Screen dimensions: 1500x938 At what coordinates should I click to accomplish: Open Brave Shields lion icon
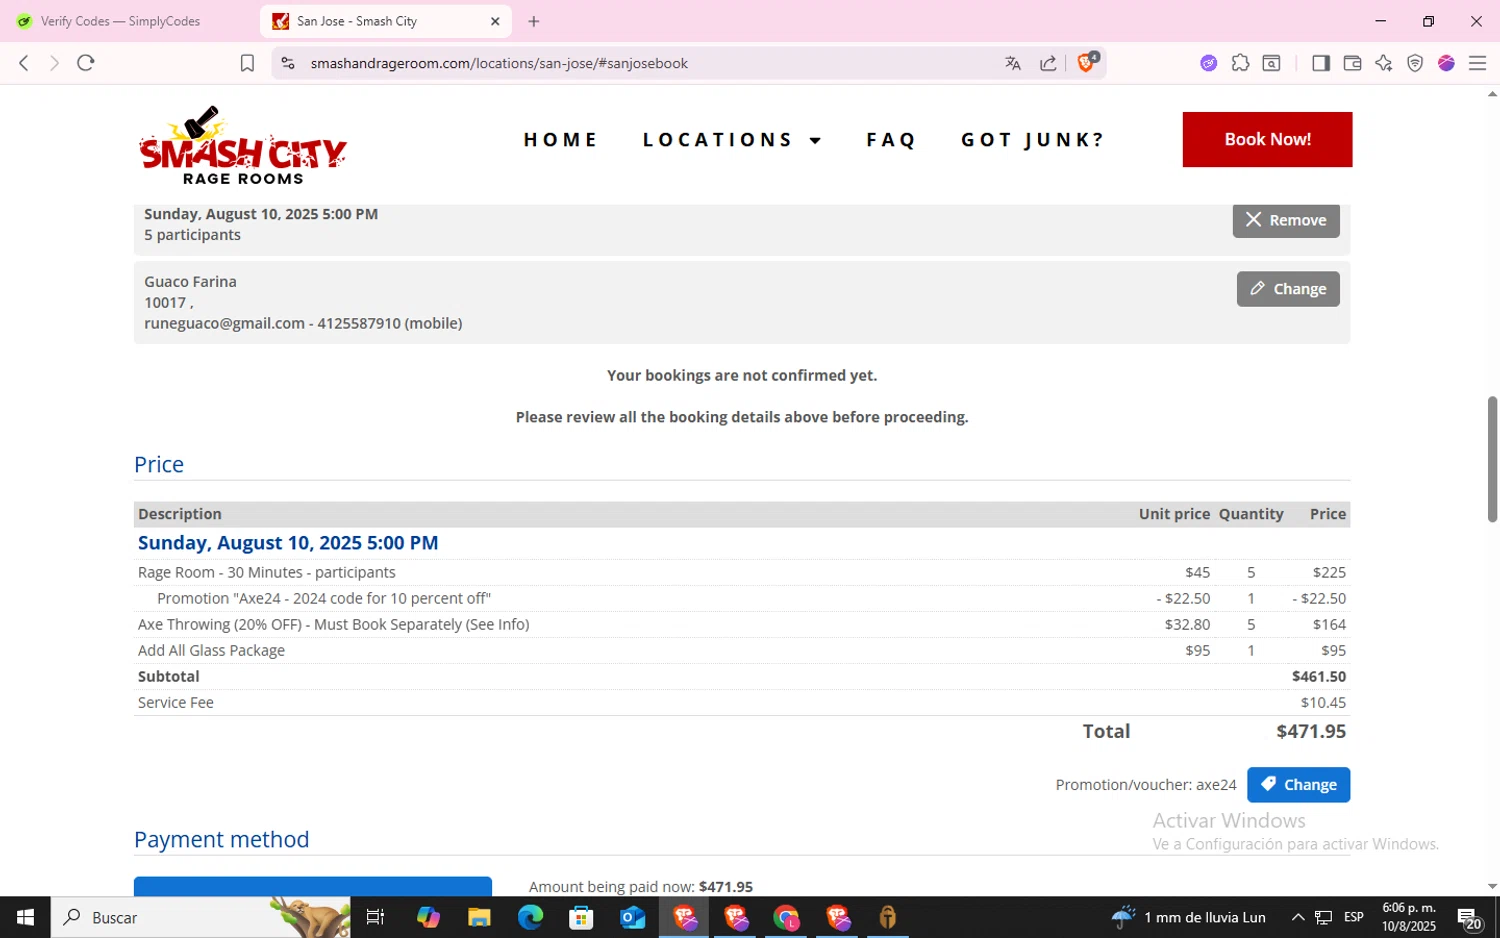click(1087, 62)
